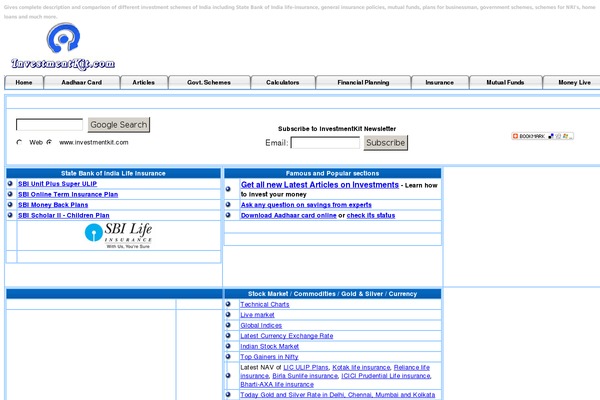The image size is (600, 400).
Task: Open SBI Scholar II - Children Plan link
Action: click(x=64, y=216)
